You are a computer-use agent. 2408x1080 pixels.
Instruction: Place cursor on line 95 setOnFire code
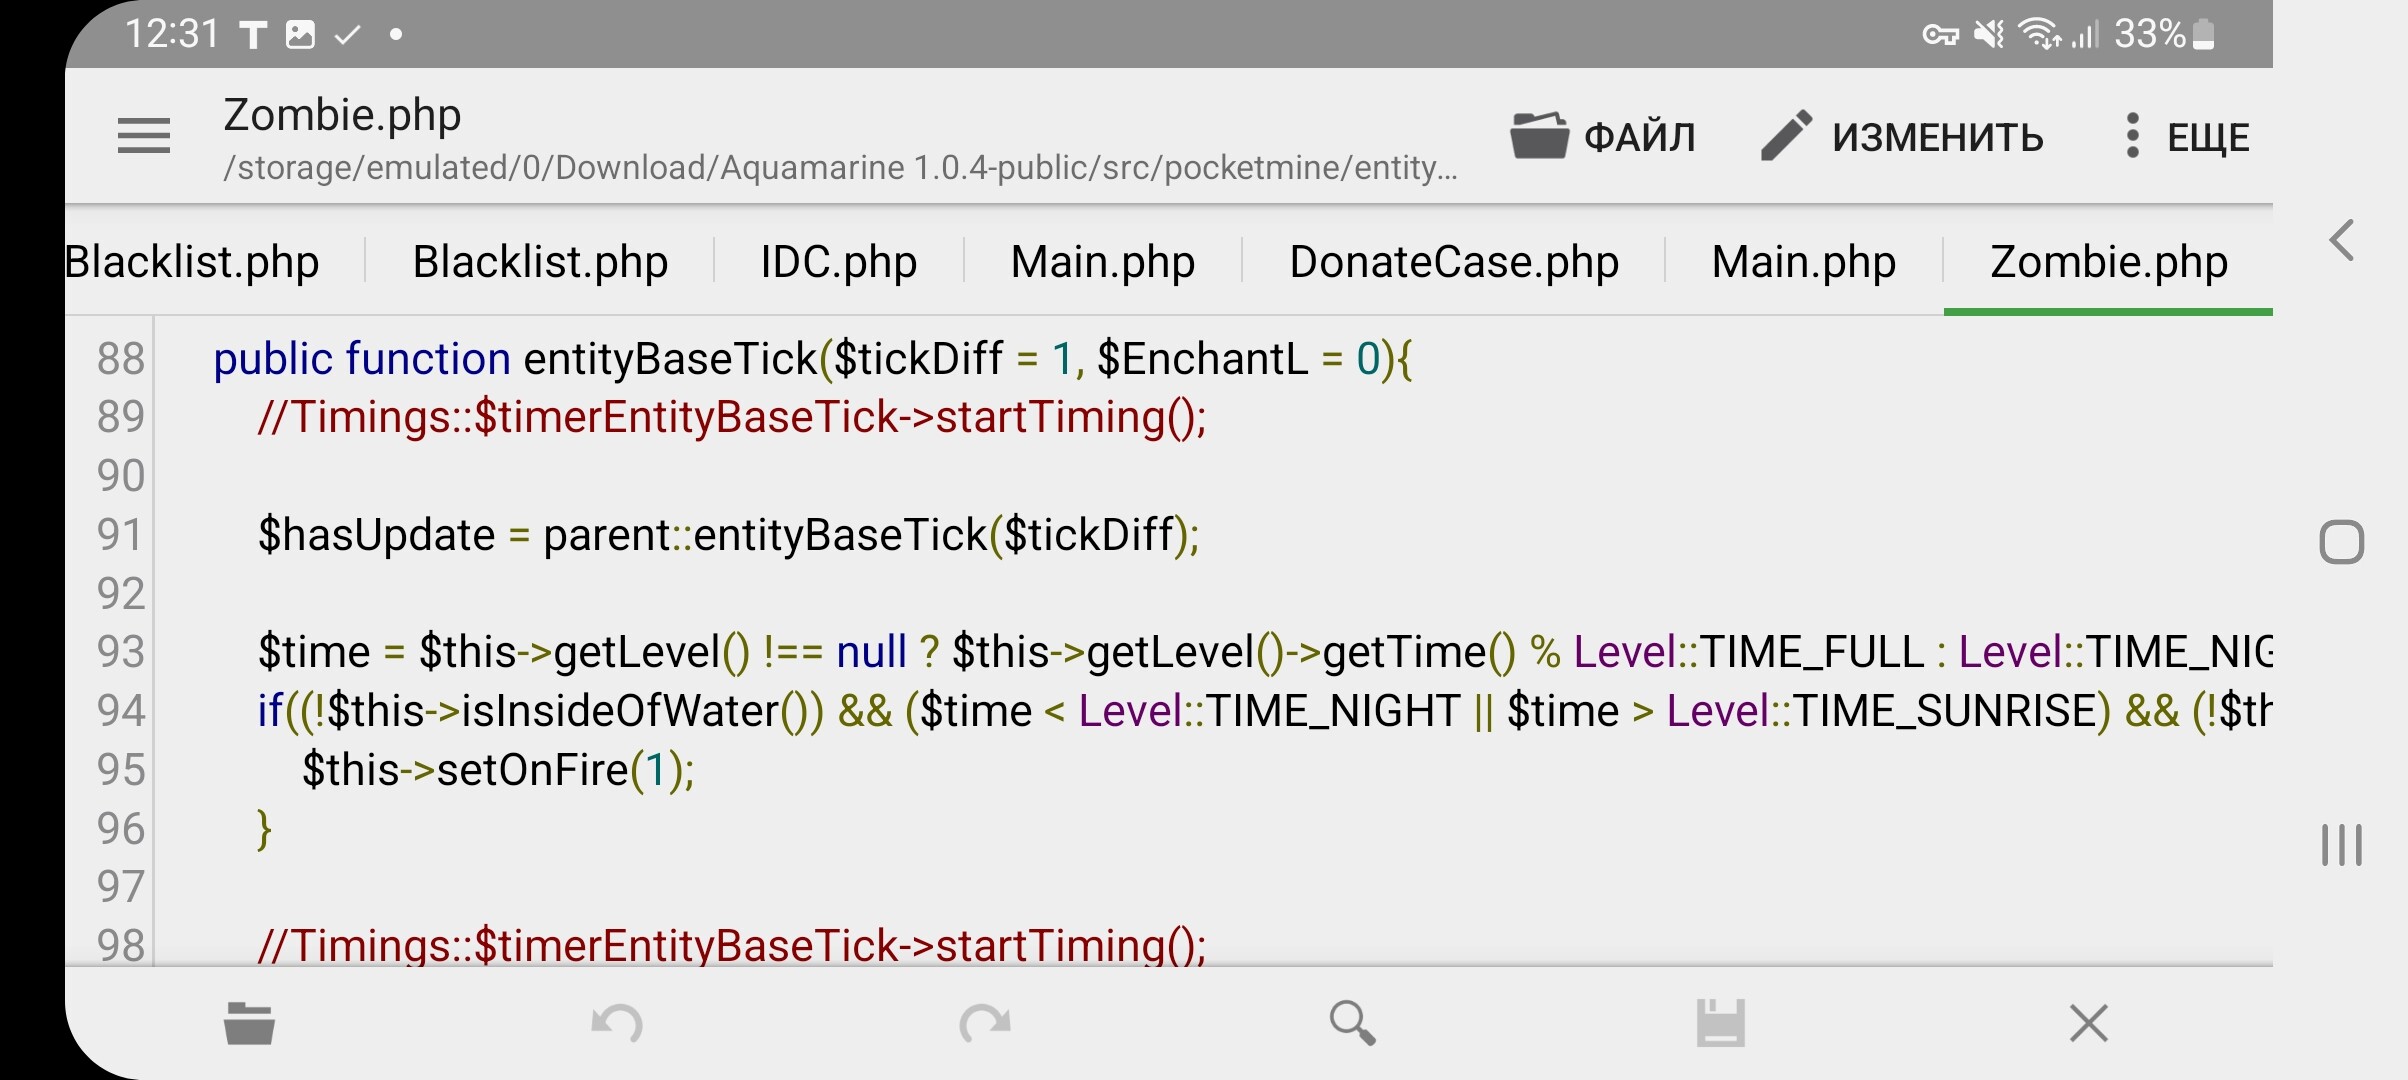click(498, 770)
